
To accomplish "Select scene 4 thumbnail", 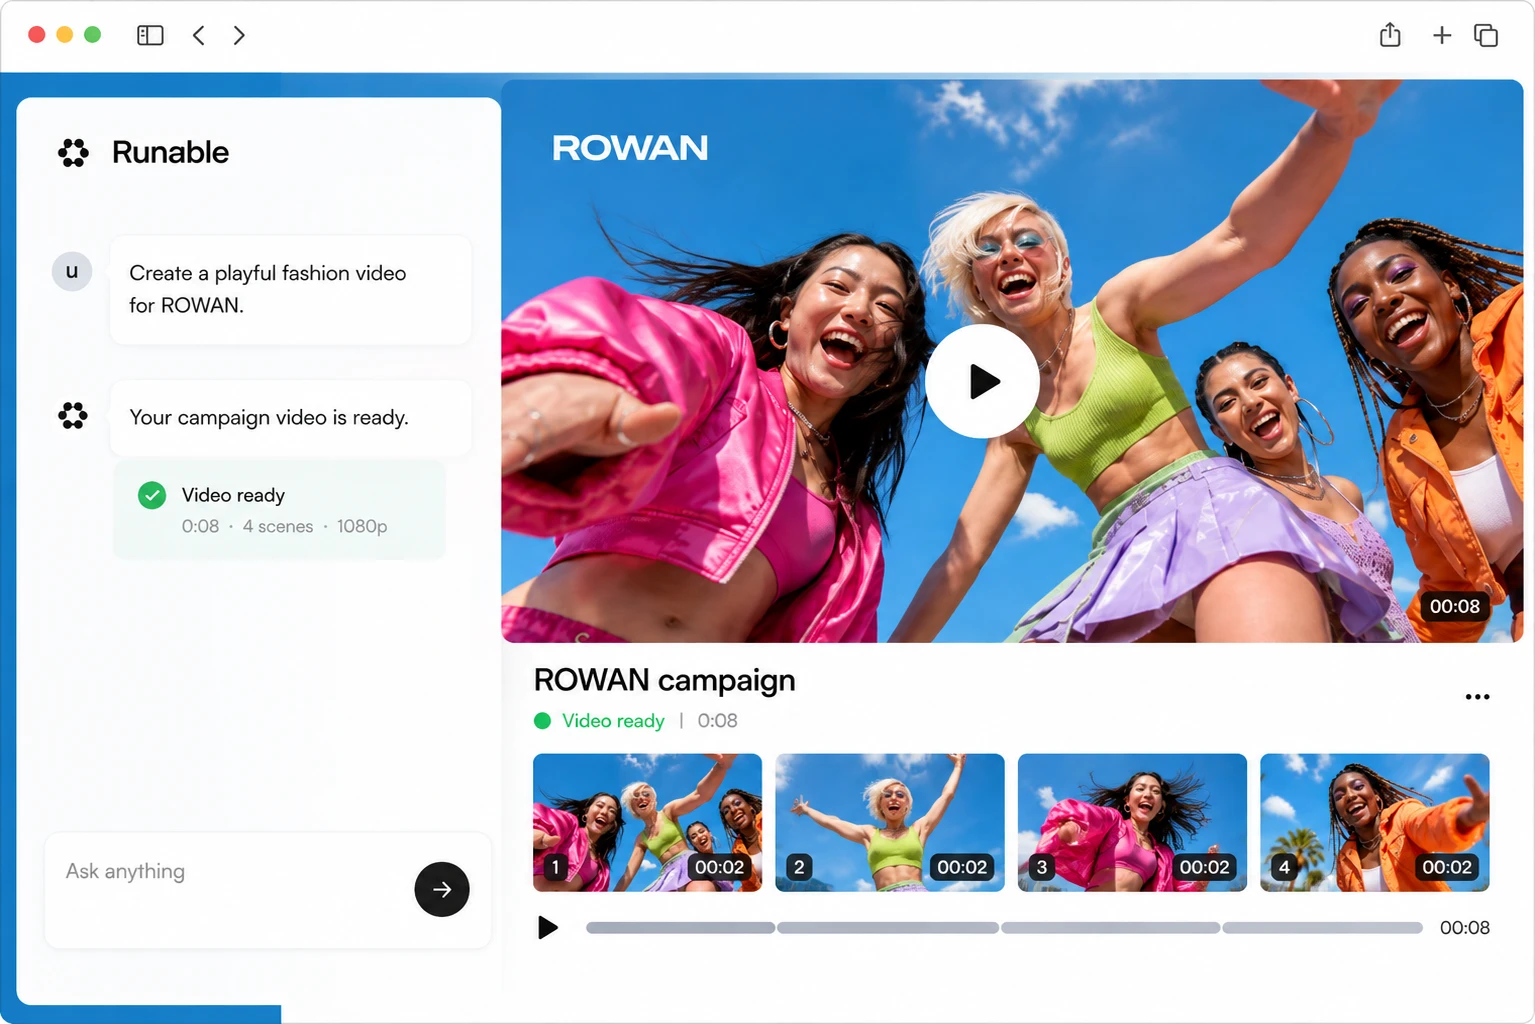I will (x=1375, y=822).
